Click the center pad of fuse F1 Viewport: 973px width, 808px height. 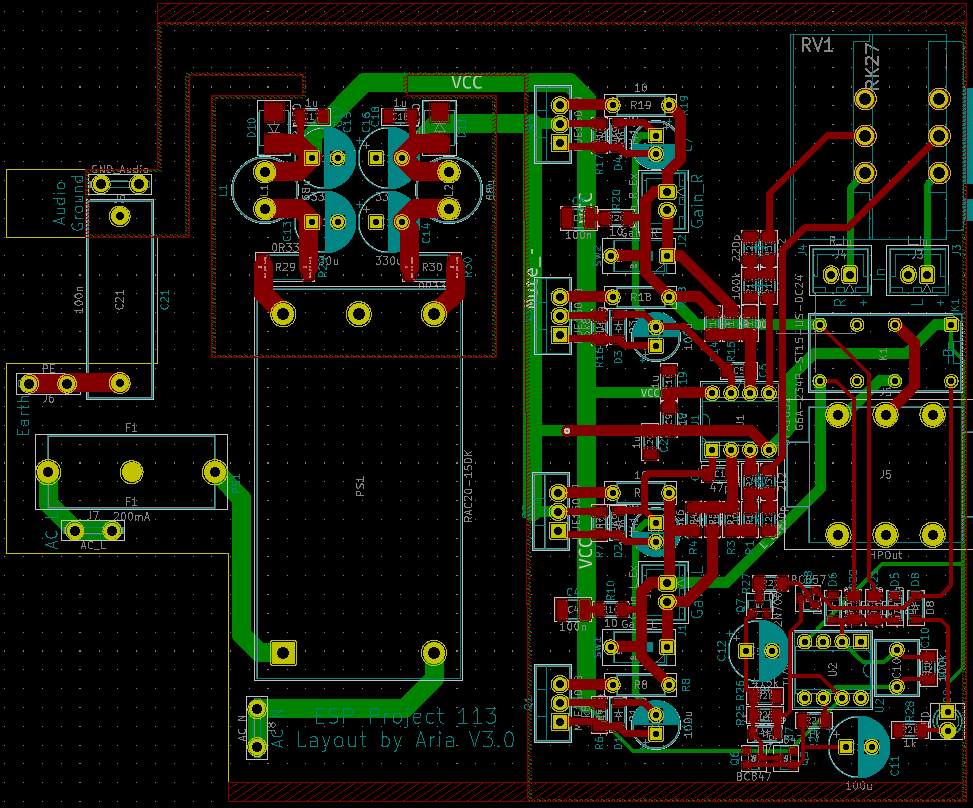[x=132, y=472]
